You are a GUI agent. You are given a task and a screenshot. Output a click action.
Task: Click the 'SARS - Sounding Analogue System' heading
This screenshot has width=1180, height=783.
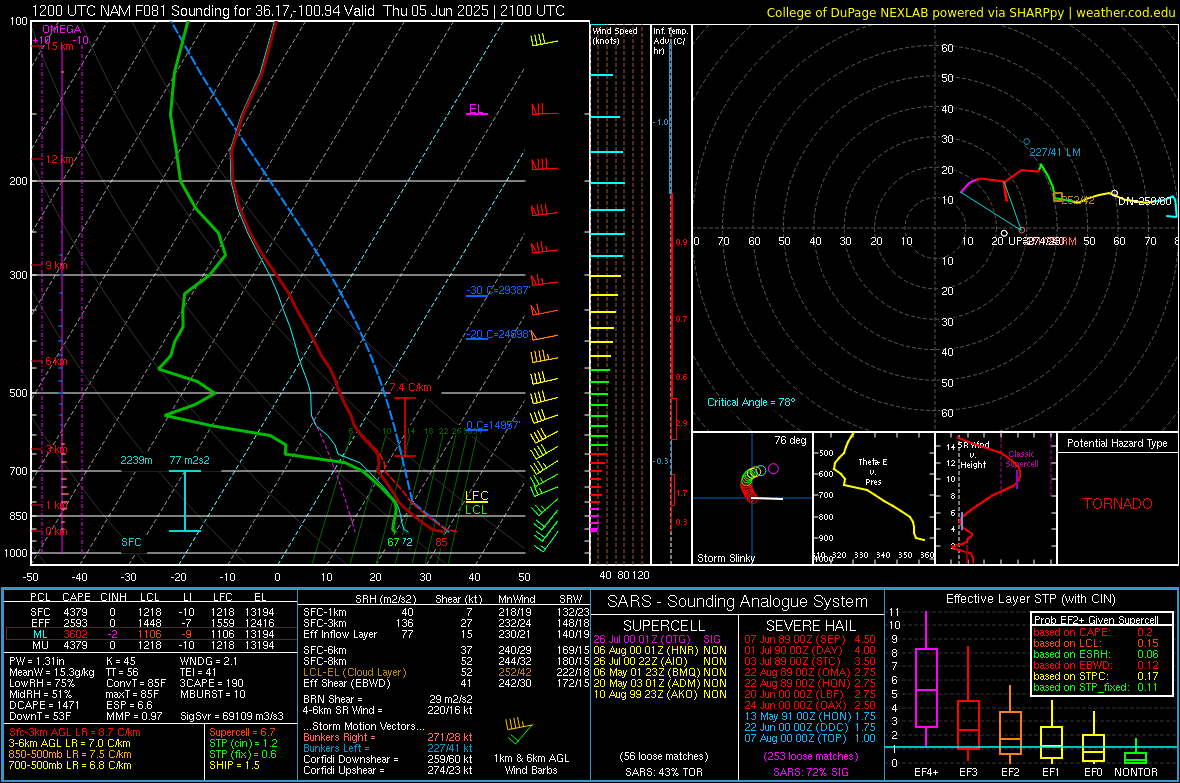738,602
